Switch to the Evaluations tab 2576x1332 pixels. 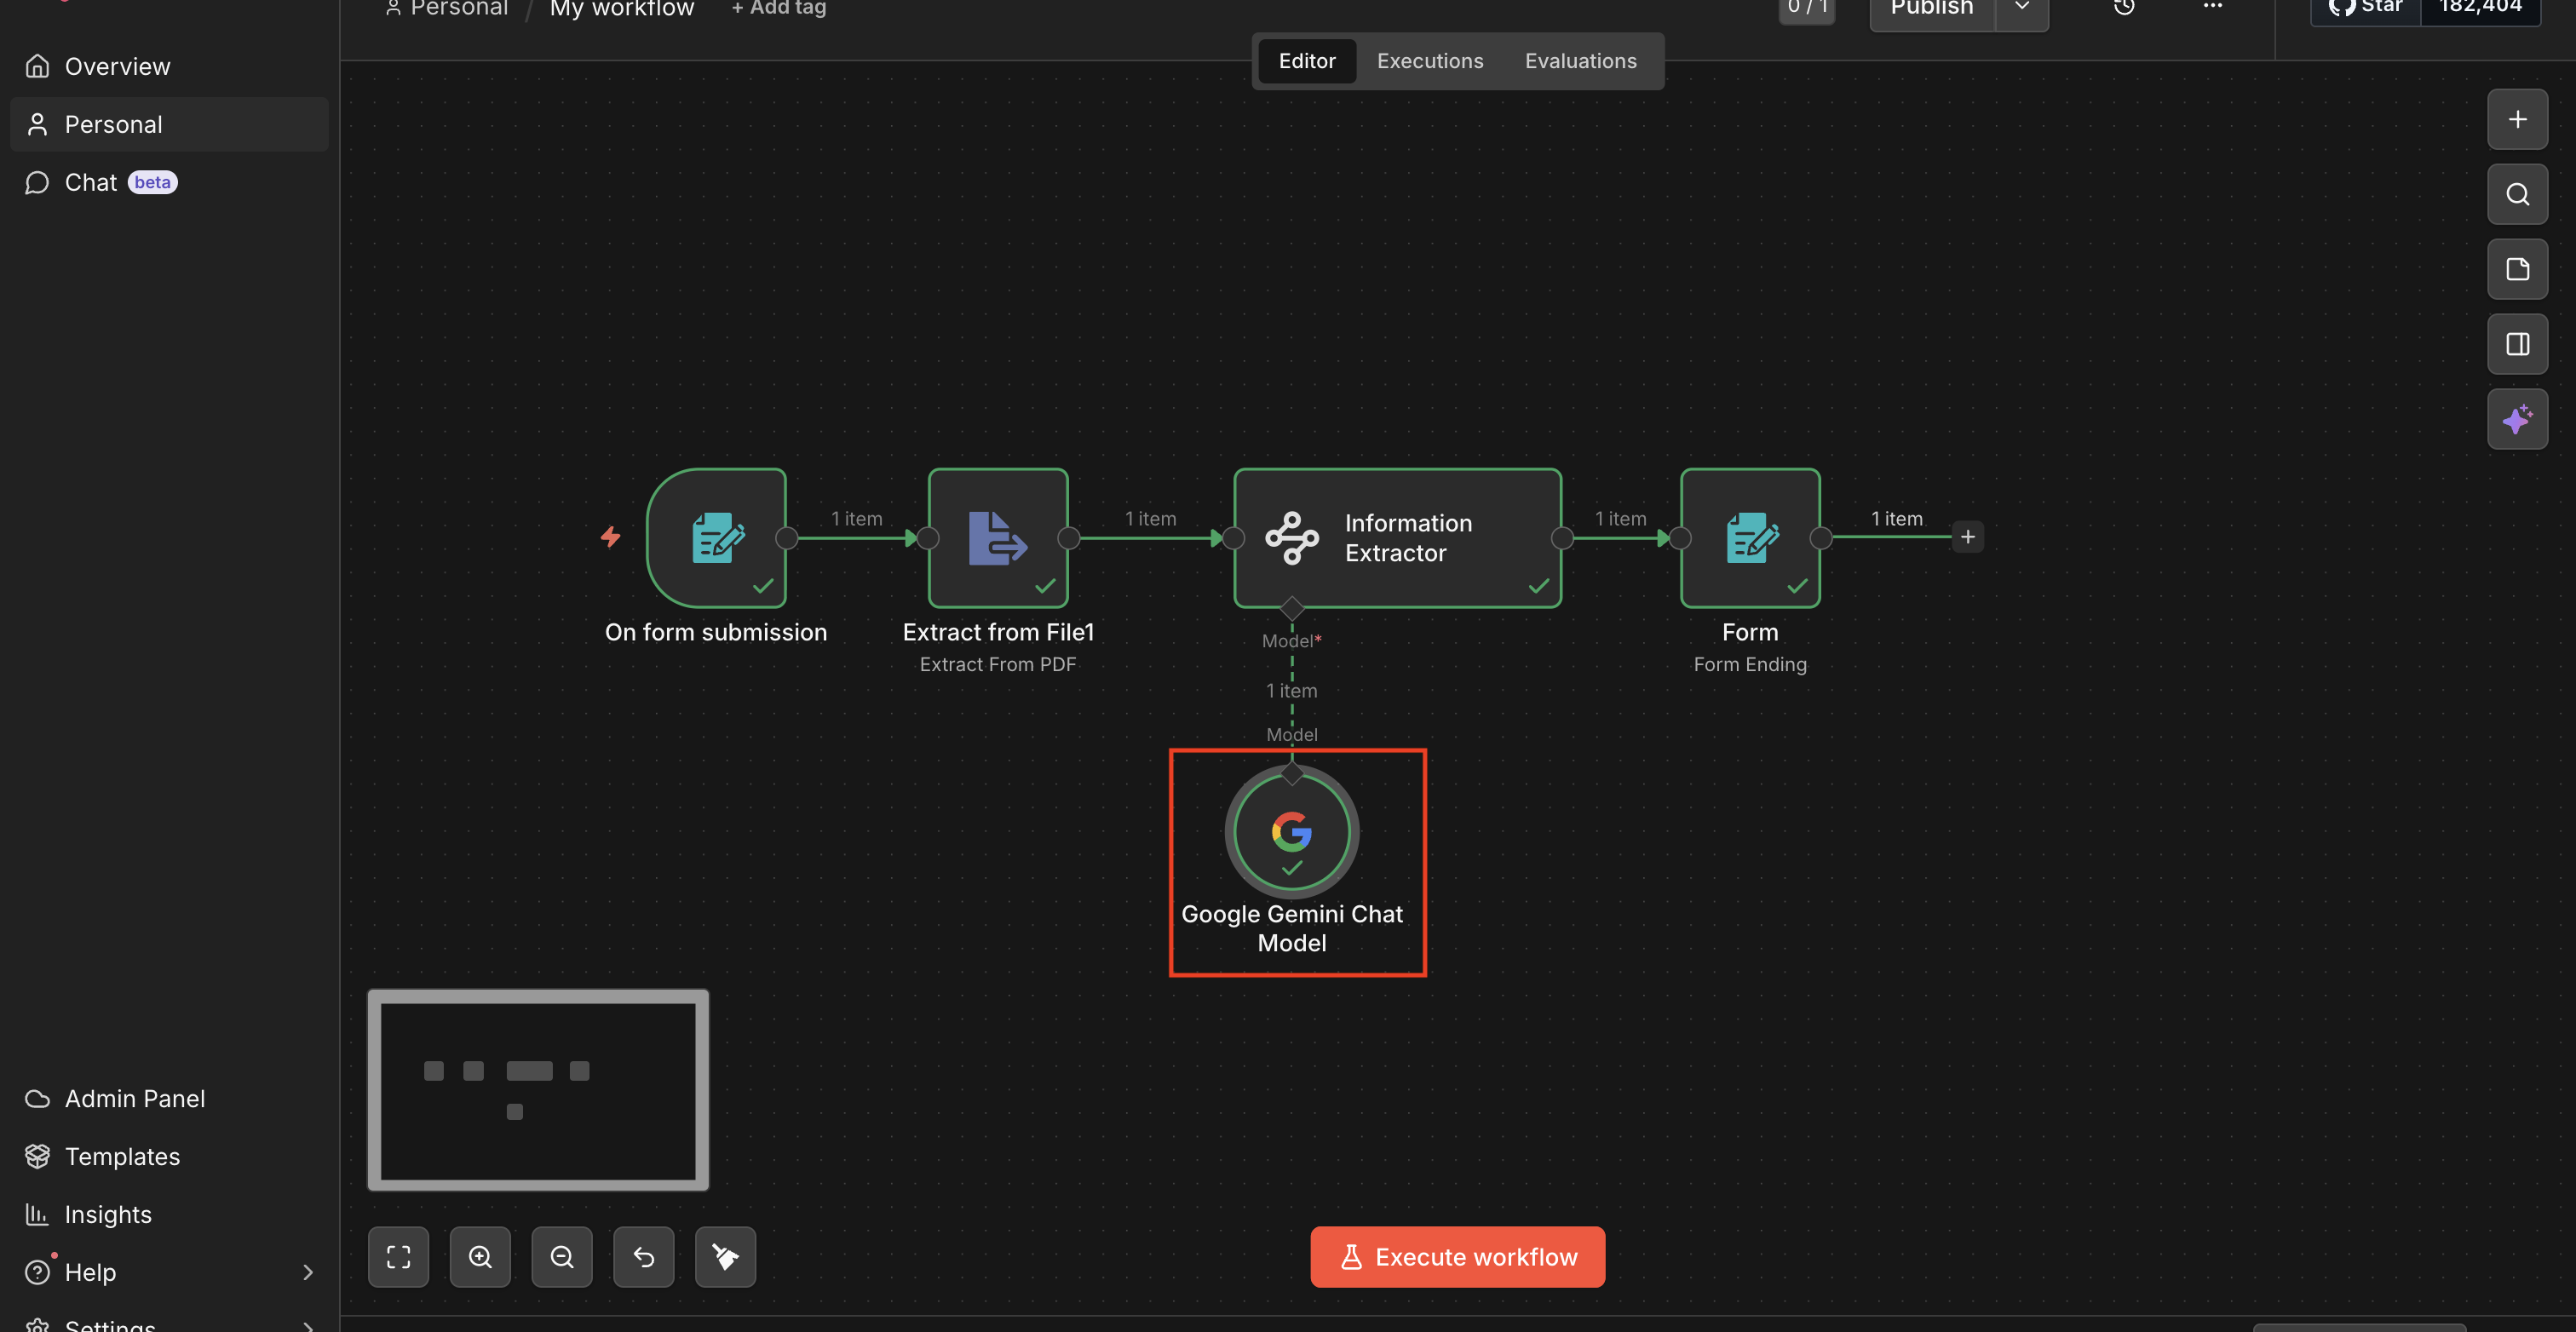(x=1580, y=61)
